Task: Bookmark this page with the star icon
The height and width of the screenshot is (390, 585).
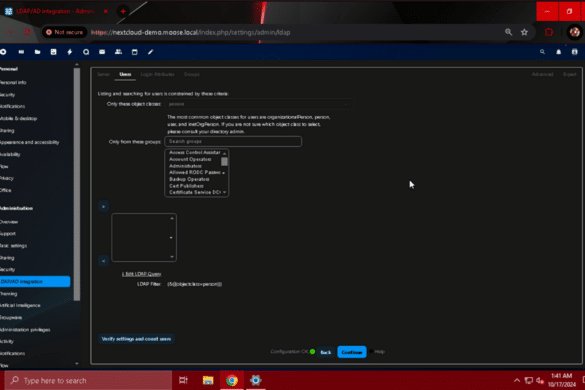Action: (524, 32)
